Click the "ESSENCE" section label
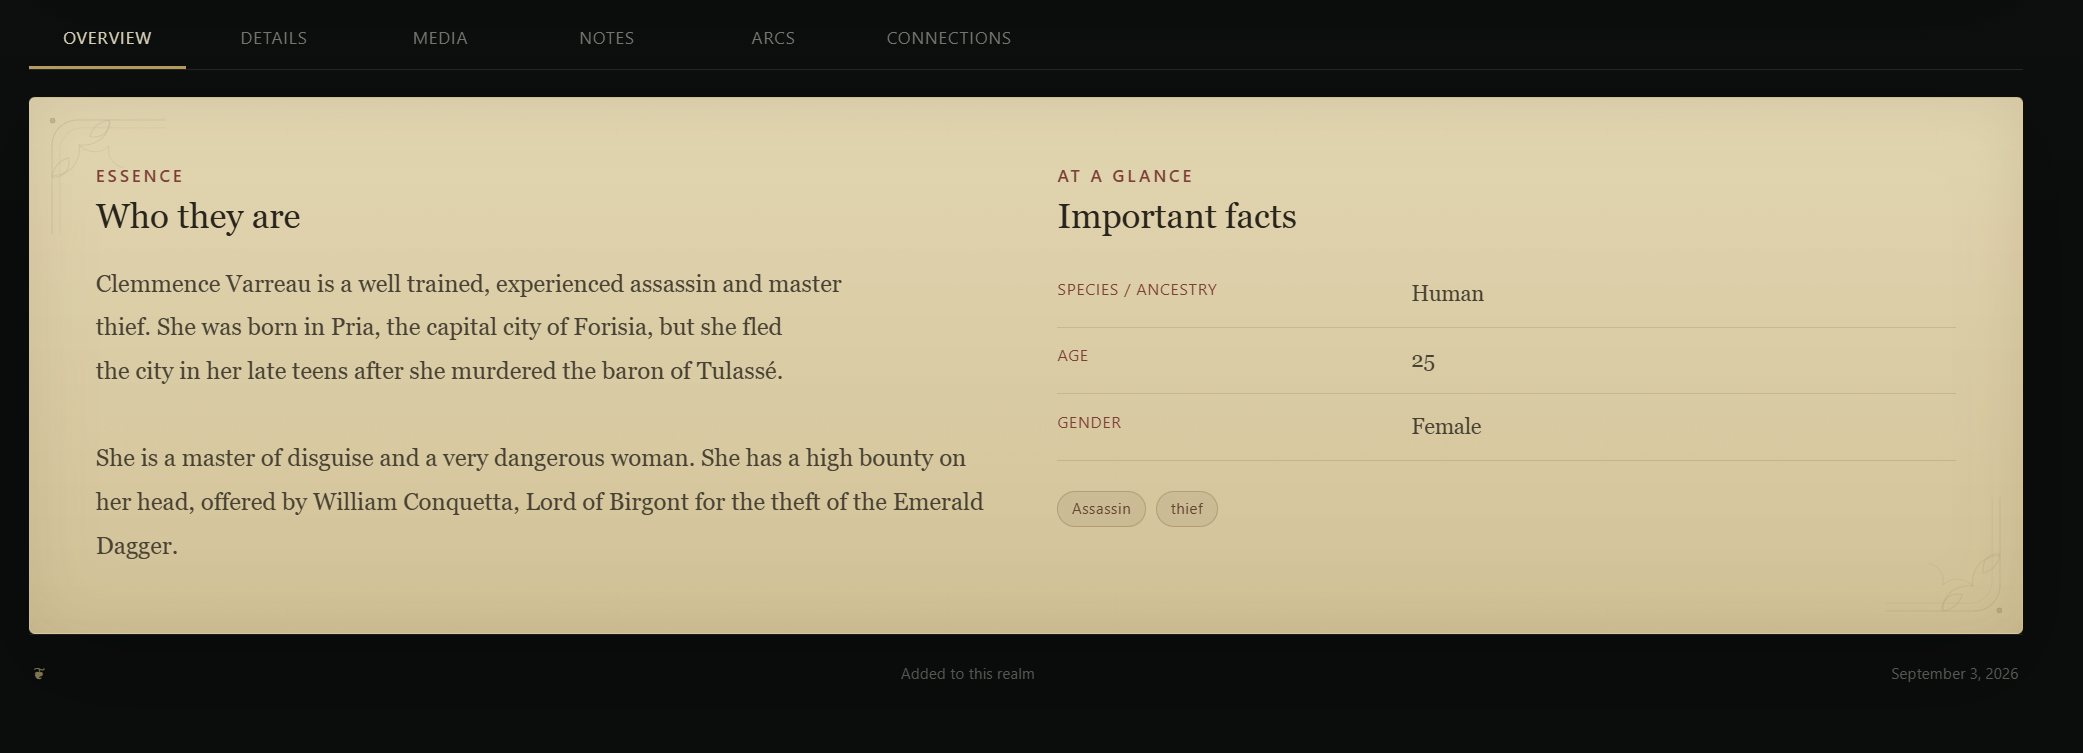 140,176
